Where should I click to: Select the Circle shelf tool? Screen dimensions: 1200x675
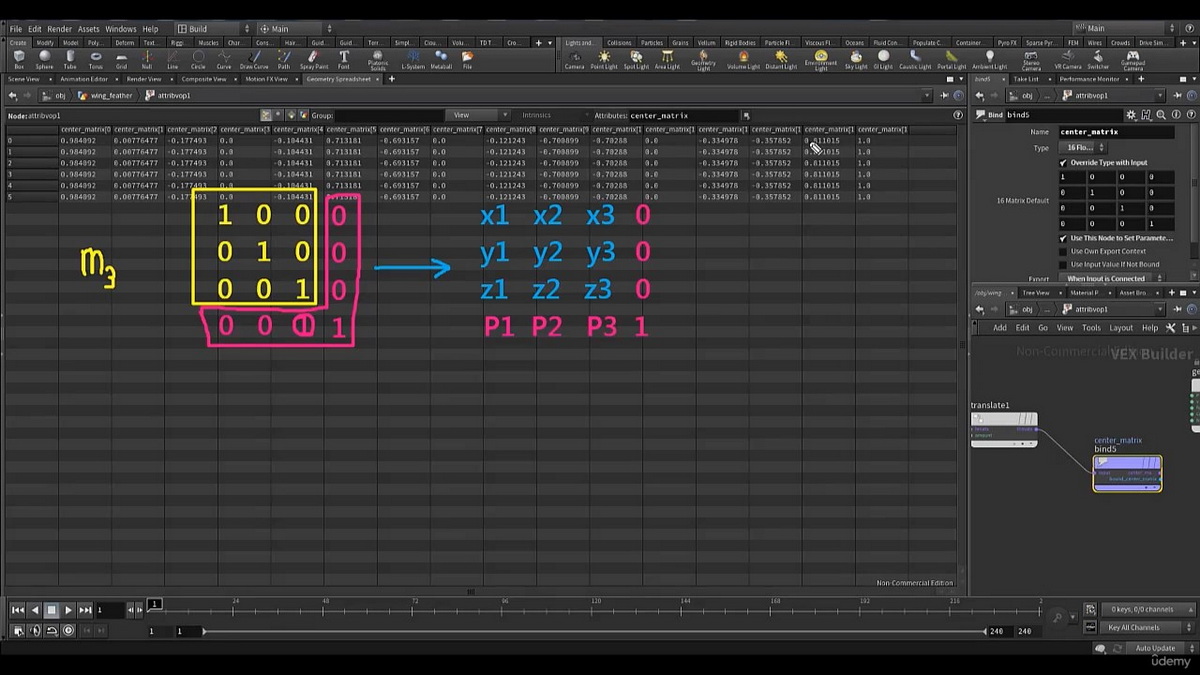click(198, 60)
